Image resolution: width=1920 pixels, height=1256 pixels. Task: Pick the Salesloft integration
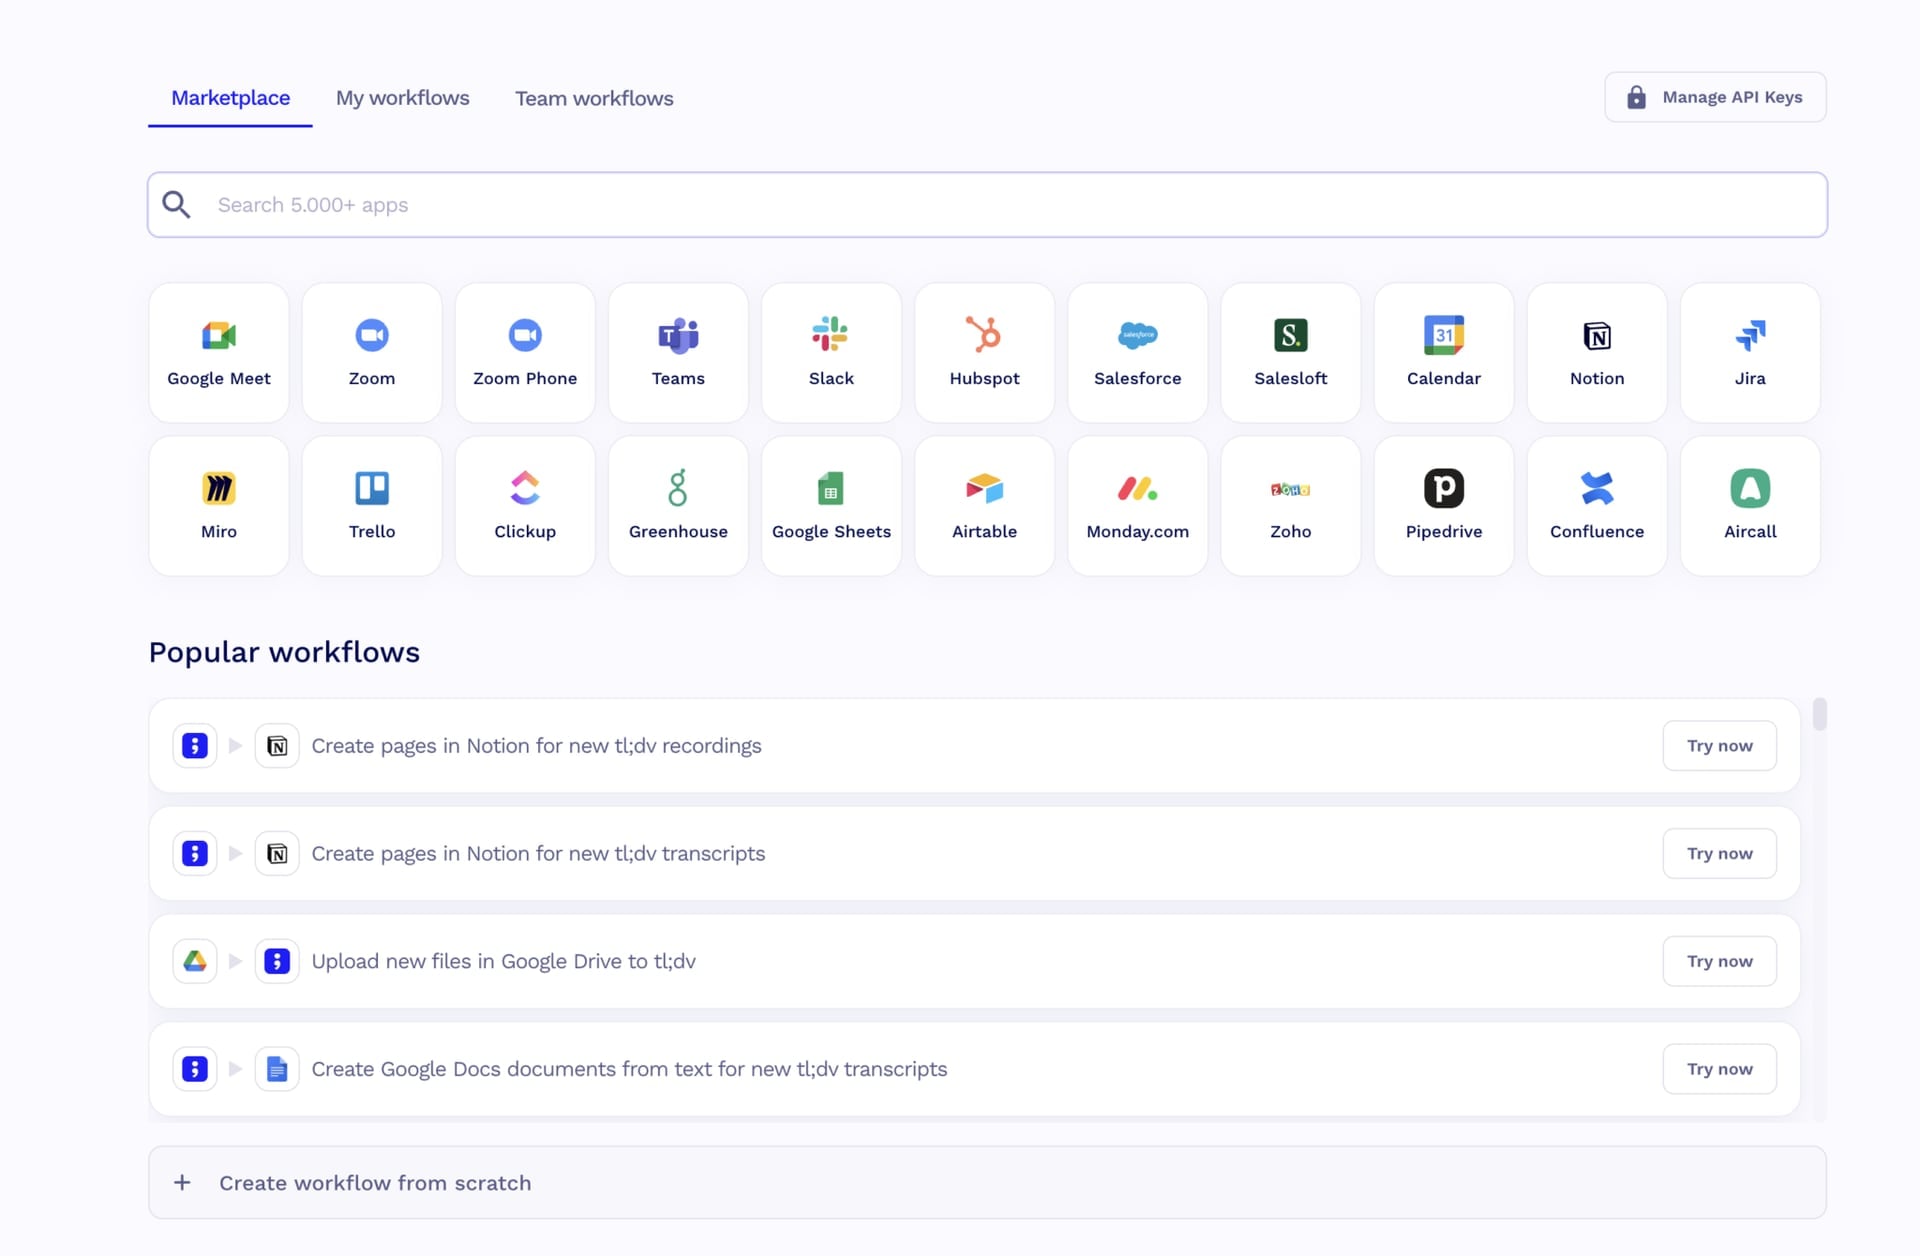[x=1291, y=352]
